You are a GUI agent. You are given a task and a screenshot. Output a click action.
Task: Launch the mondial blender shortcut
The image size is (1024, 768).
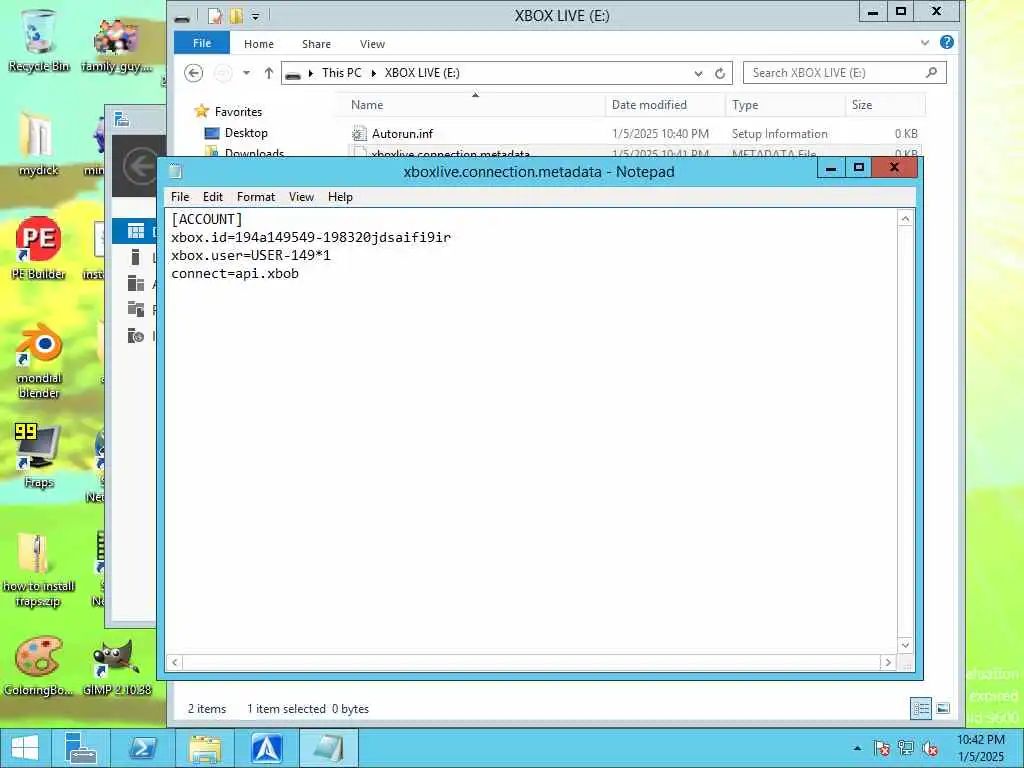coord(39,360)
